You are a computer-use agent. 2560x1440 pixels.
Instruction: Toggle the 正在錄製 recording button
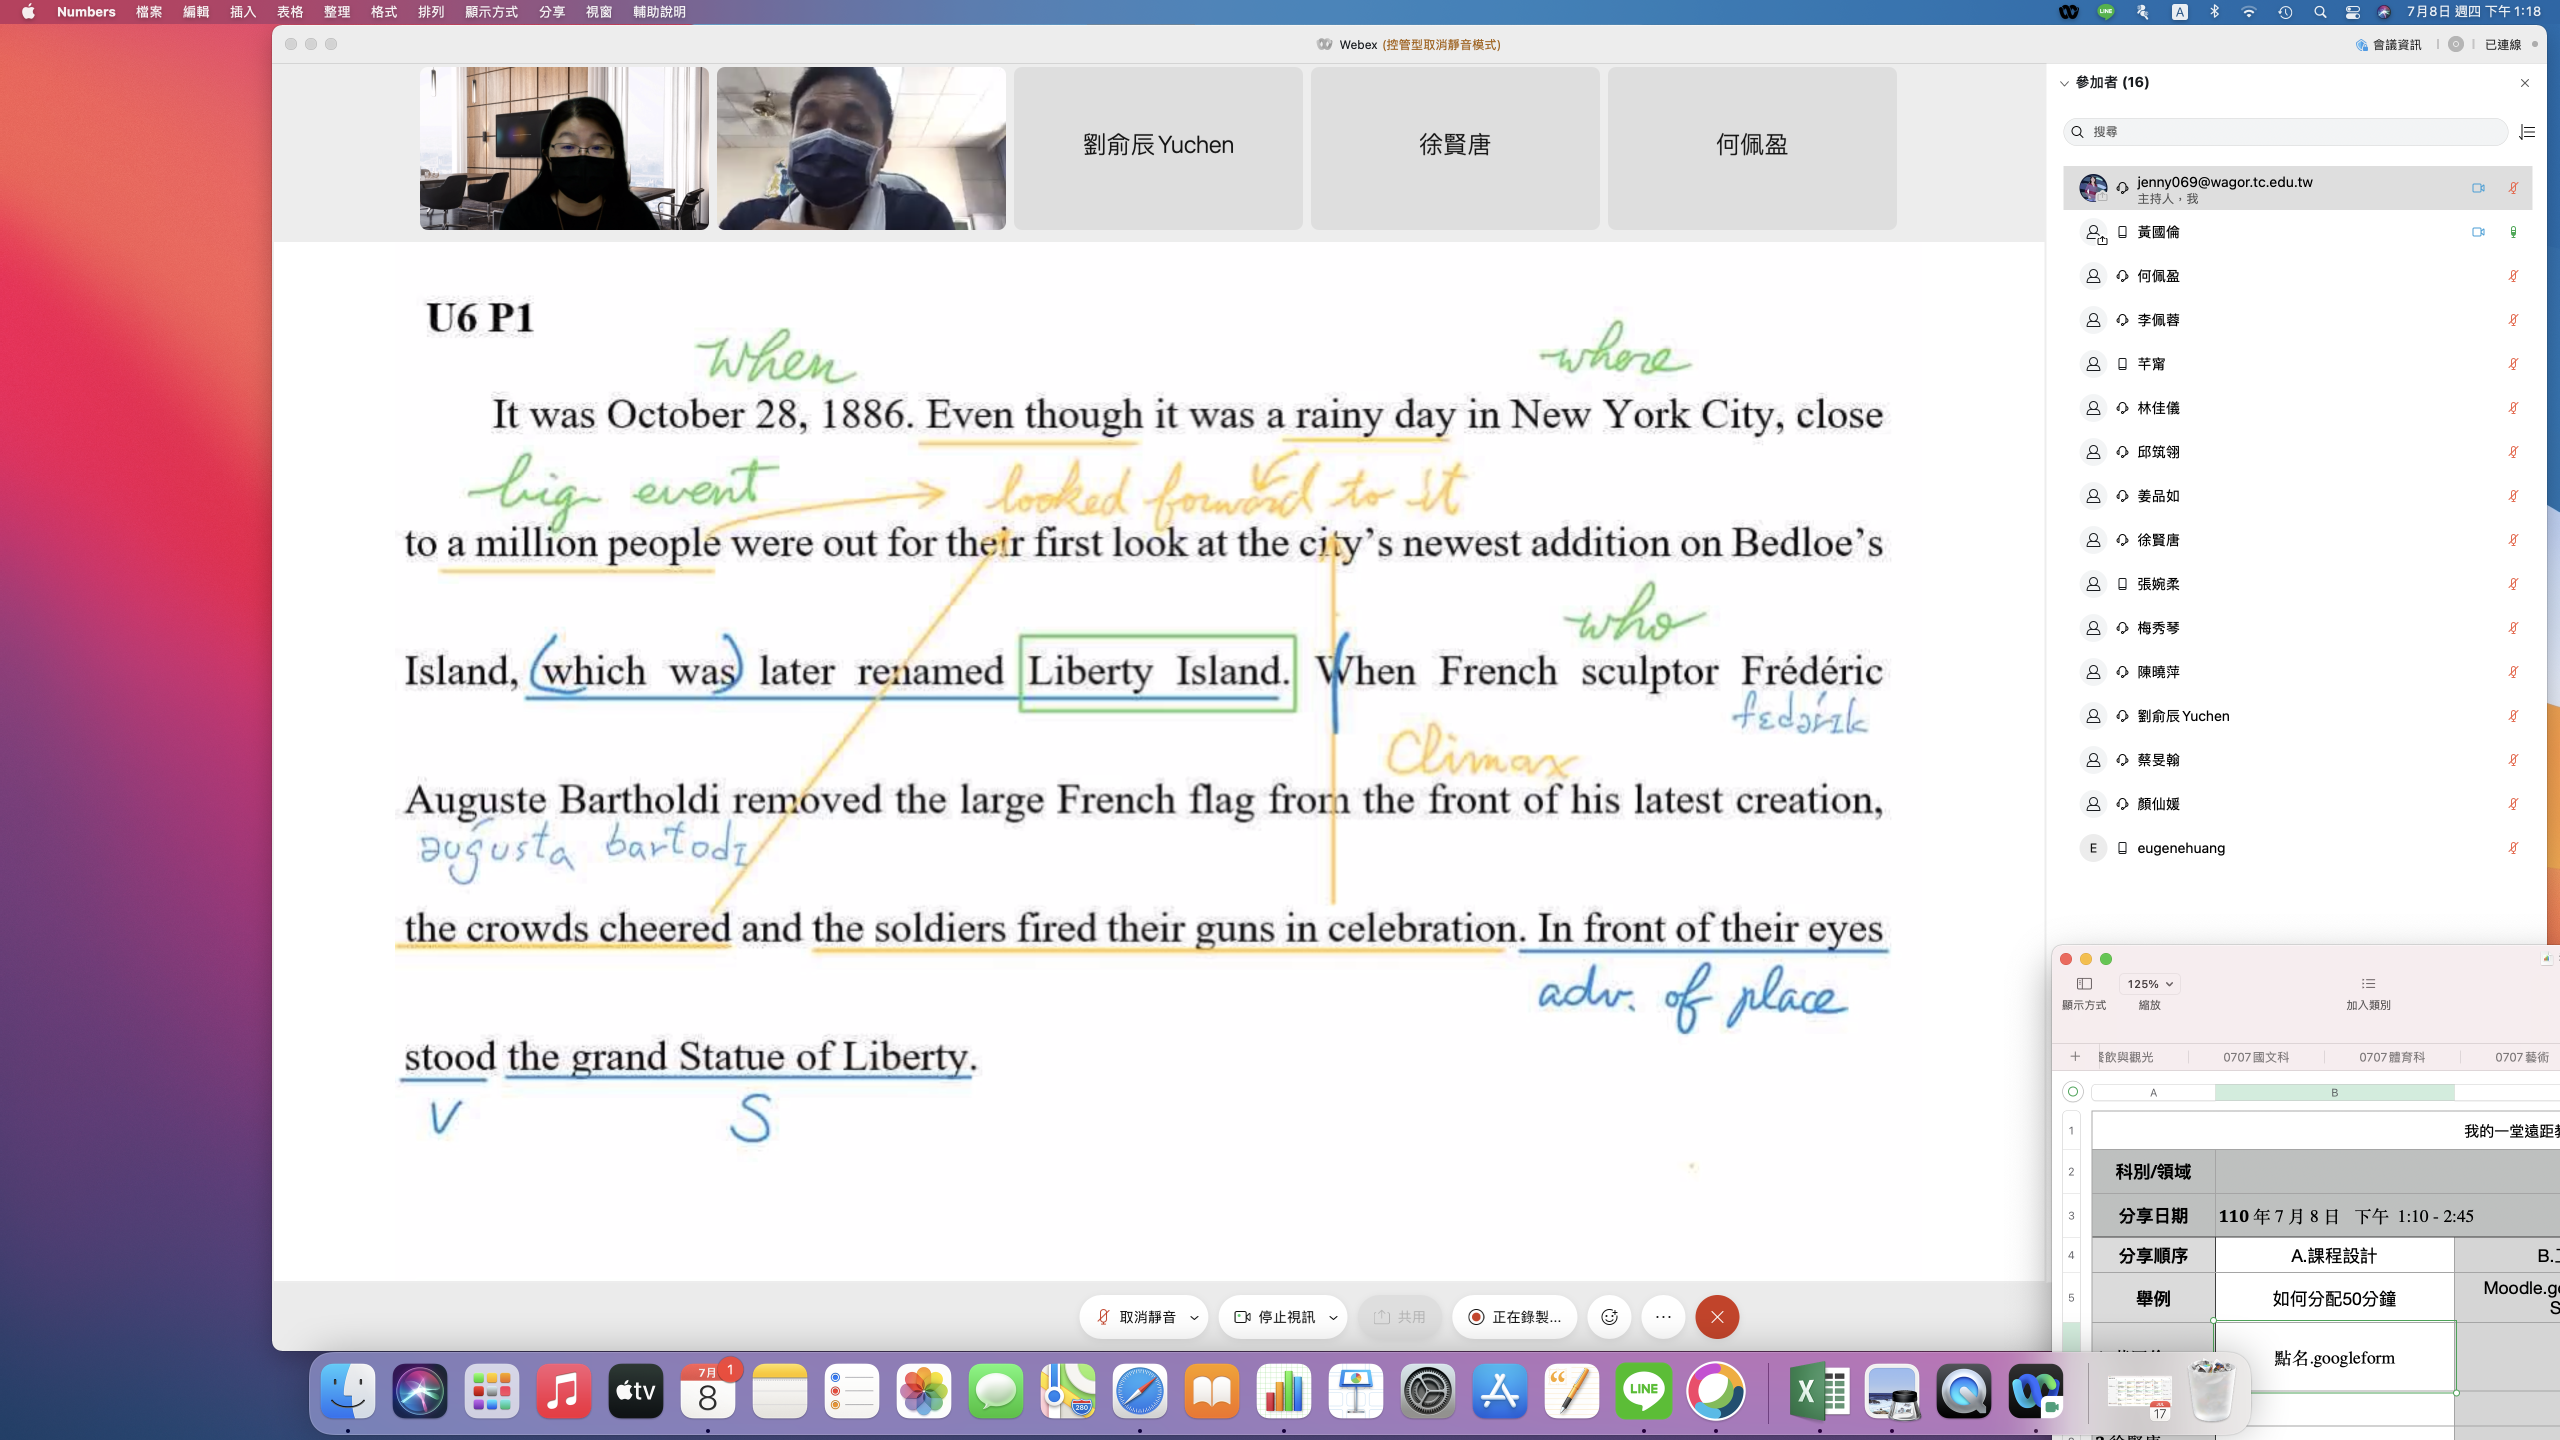(x=1514, y=1317)
